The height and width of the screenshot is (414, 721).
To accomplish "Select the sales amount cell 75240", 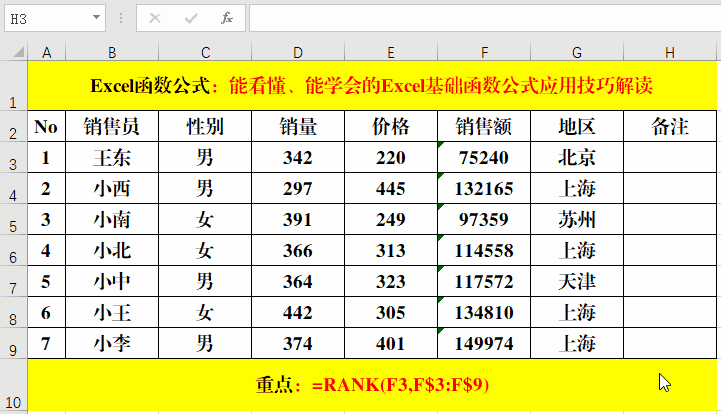I will [484, 157].
